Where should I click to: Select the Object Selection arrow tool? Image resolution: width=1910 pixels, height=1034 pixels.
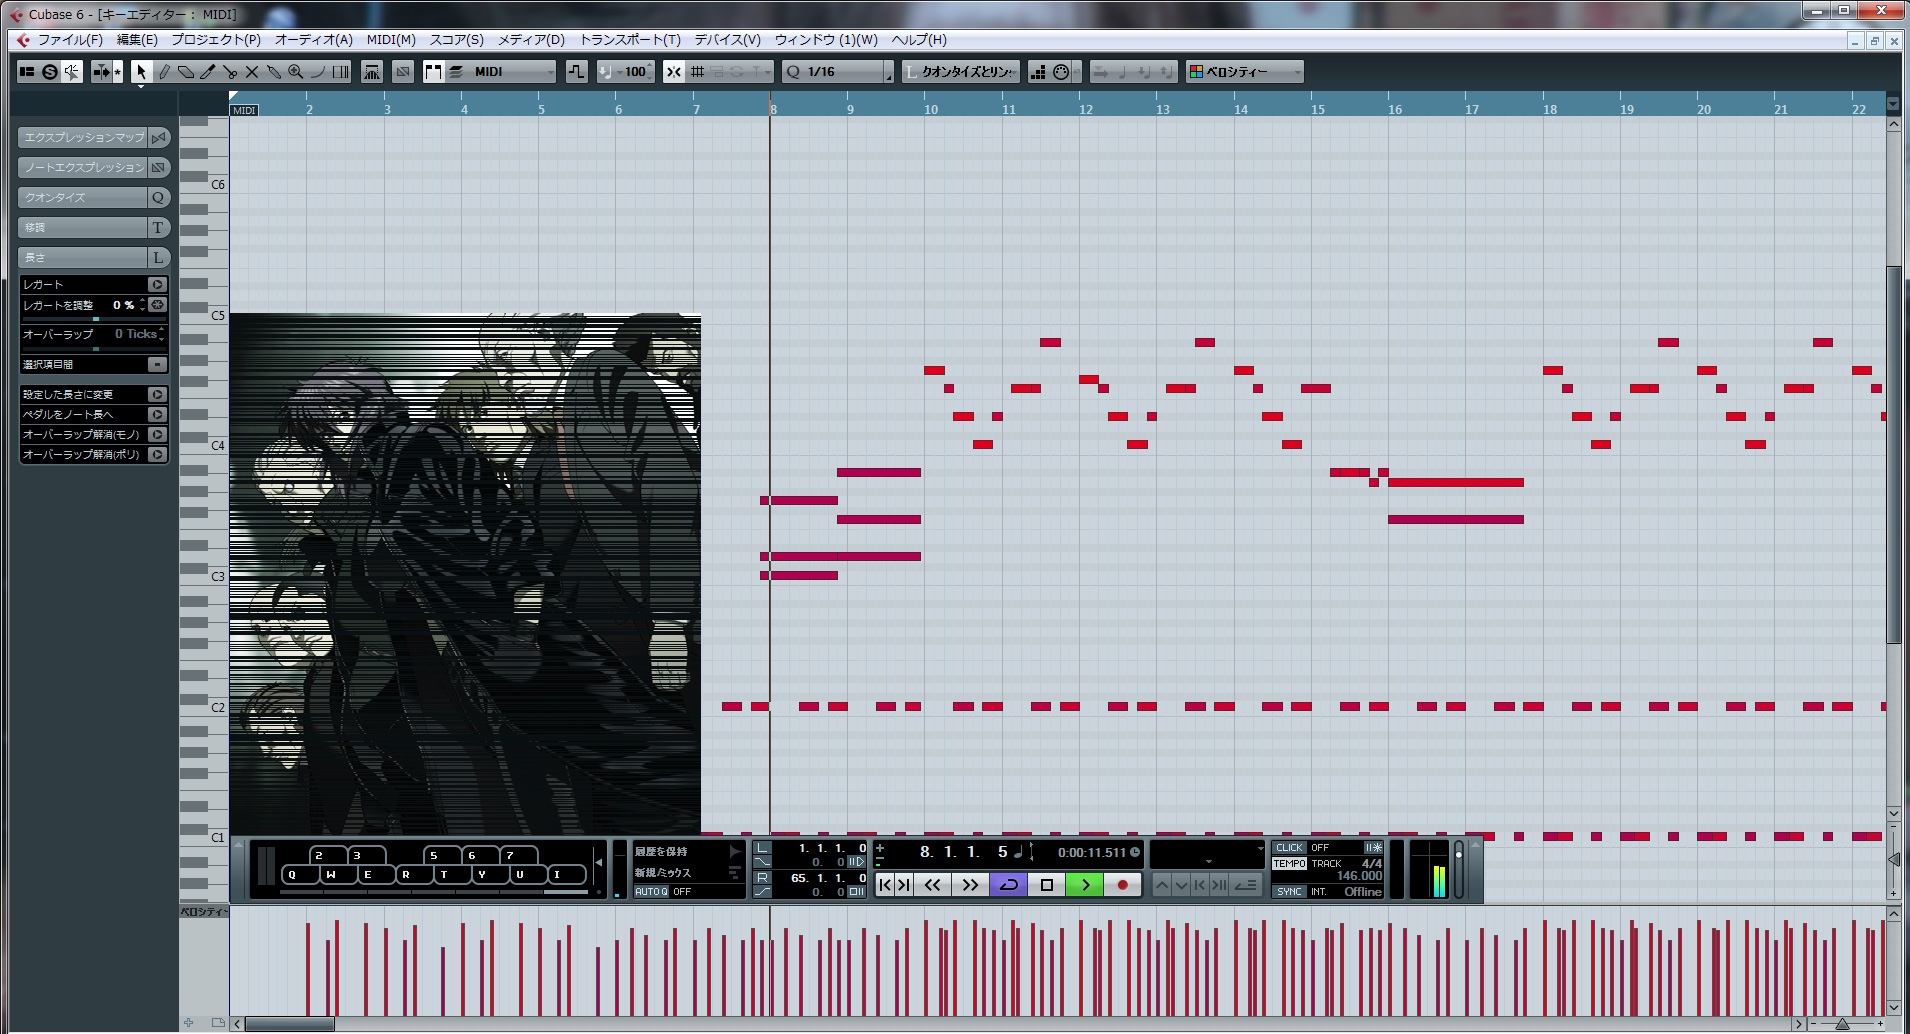[x=141, y=72]
